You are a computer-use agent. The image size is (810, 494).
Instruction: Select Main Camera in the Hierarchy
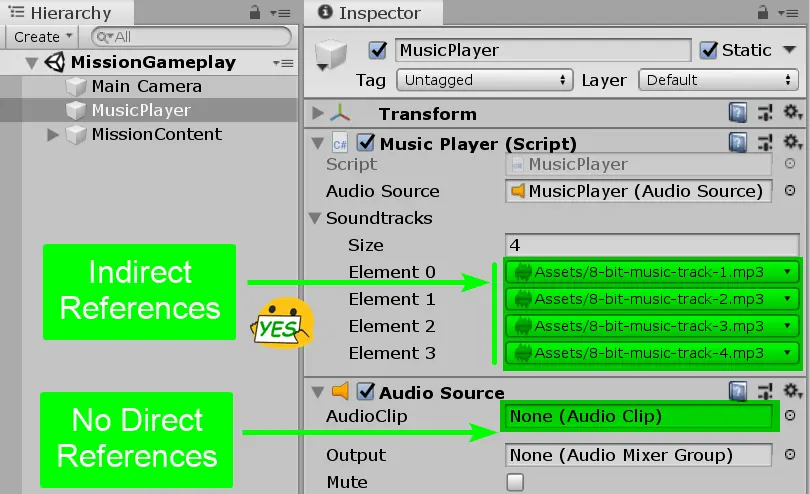(x=146, y=86)
